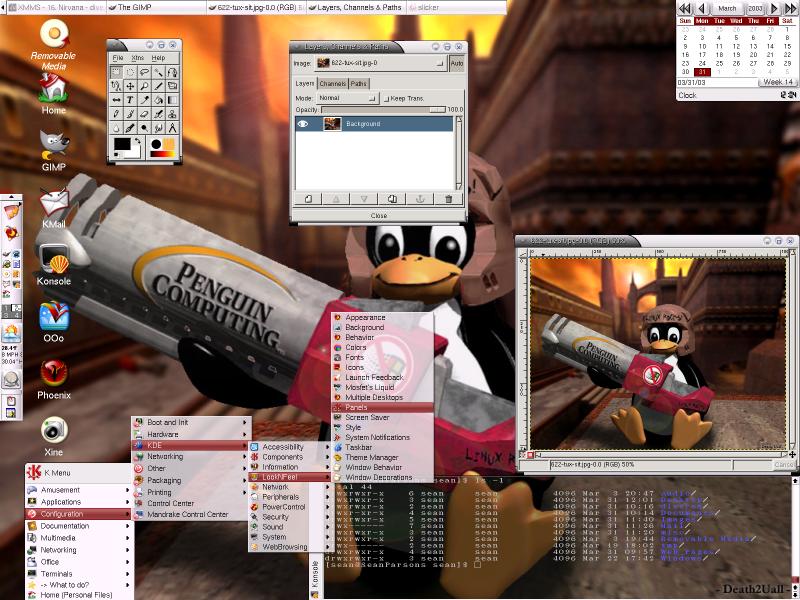
Task: Select the Dodge/Burn tool
Action: pyautogui.click(x=144, y=128)
